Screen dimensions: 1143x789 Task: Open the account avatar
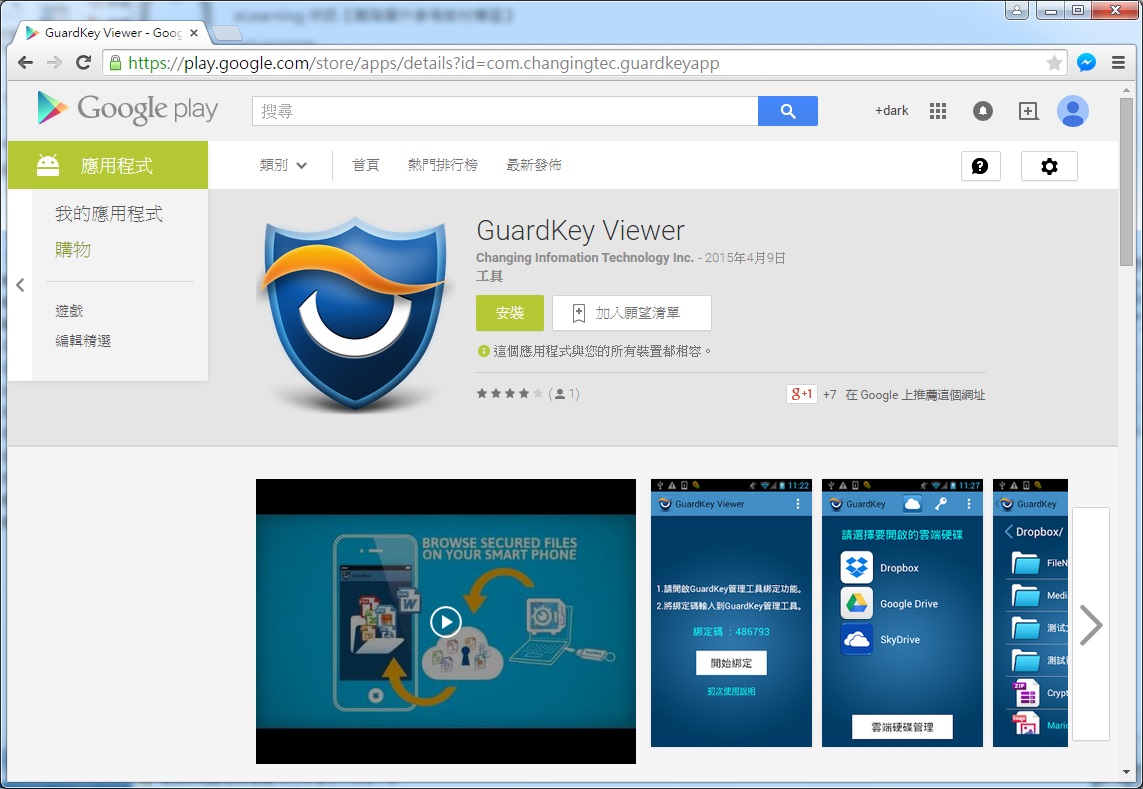[x=1072, y=111]
